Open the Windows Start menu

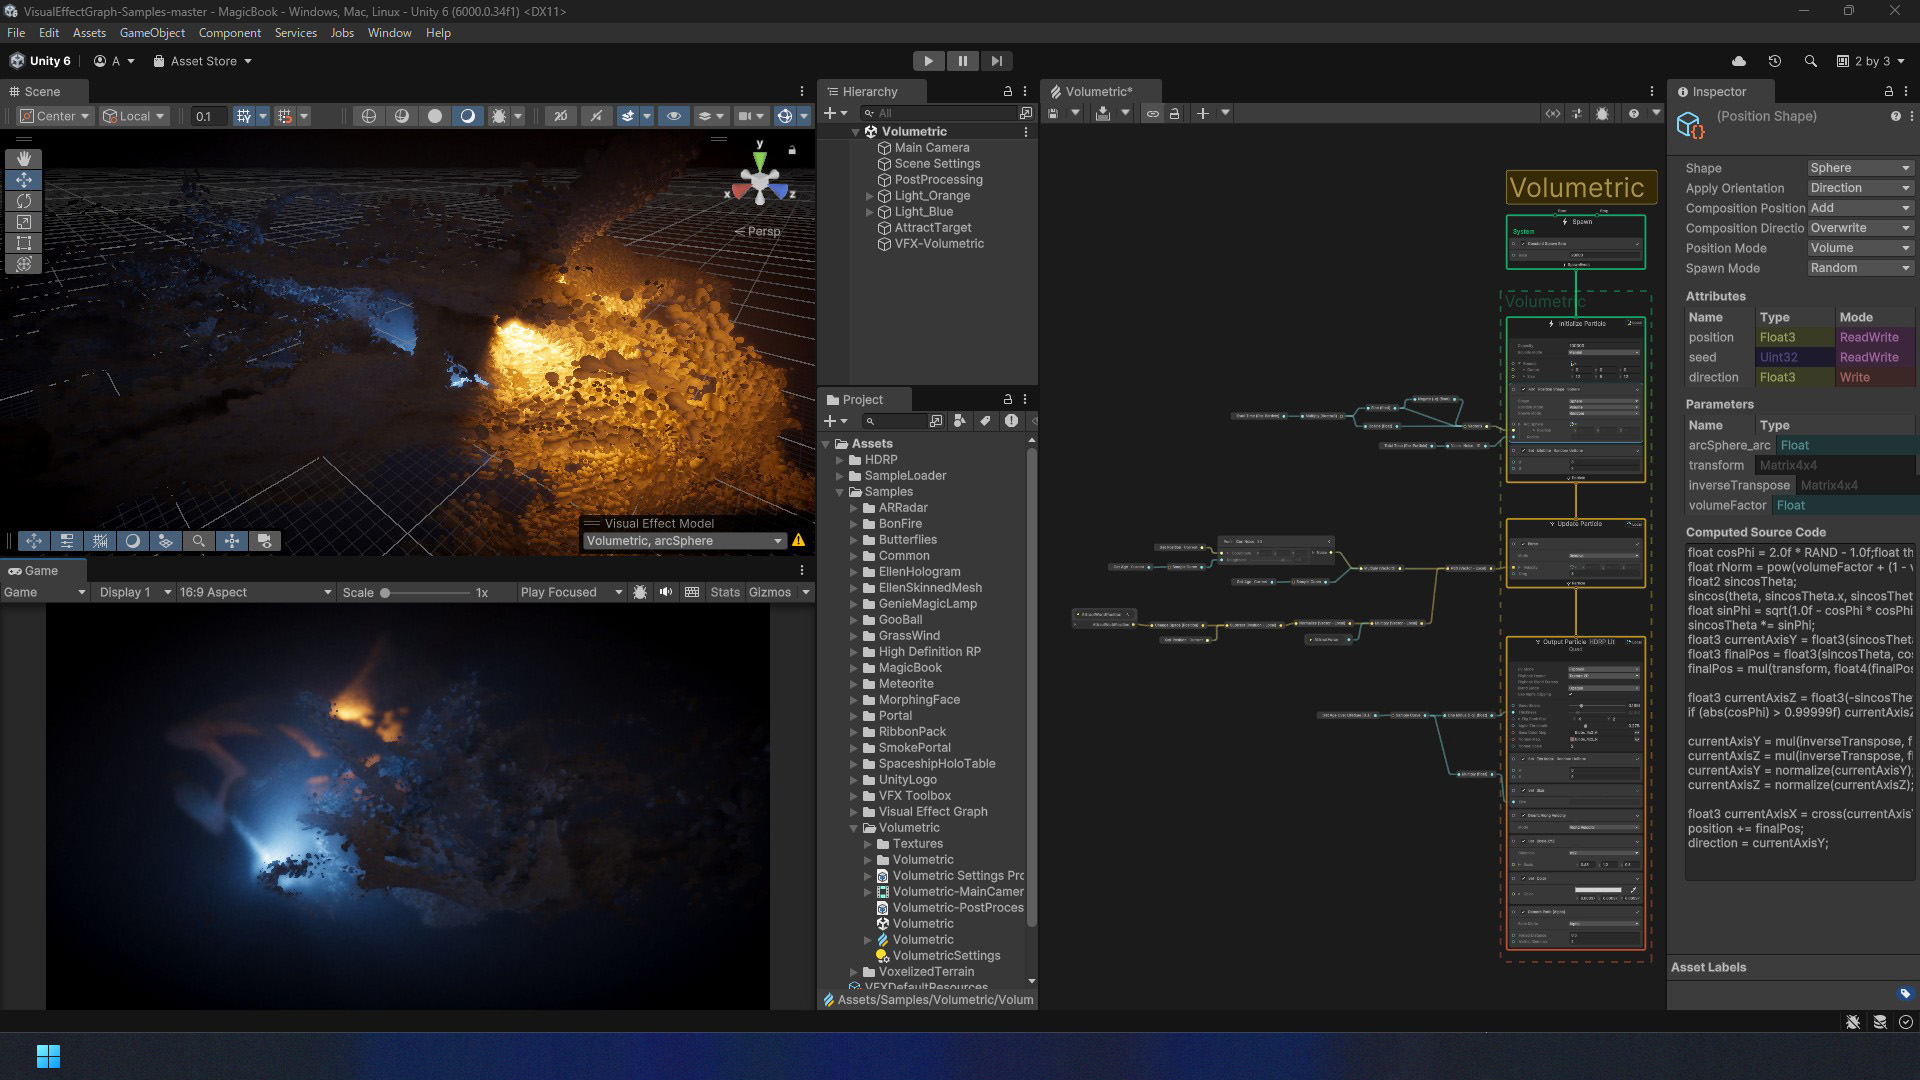tap(48, 1056)
